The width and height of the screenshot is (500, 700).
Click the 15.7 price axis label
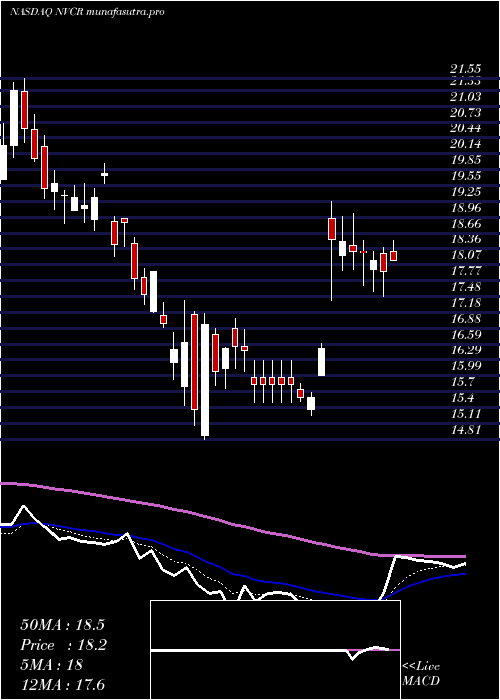(463, 382)
